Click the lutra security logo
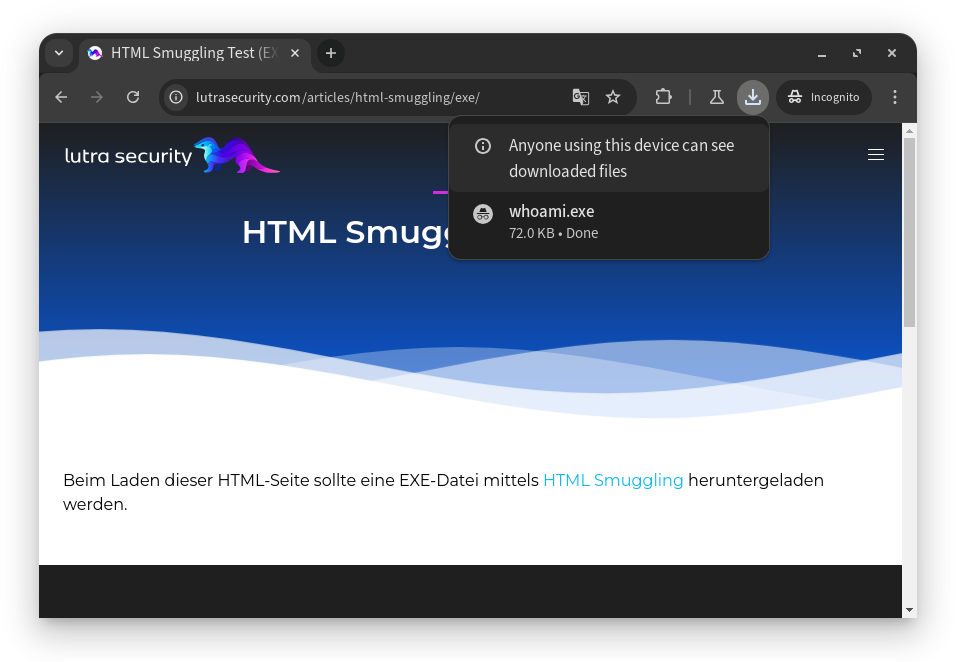 click(x=170, y=155)
